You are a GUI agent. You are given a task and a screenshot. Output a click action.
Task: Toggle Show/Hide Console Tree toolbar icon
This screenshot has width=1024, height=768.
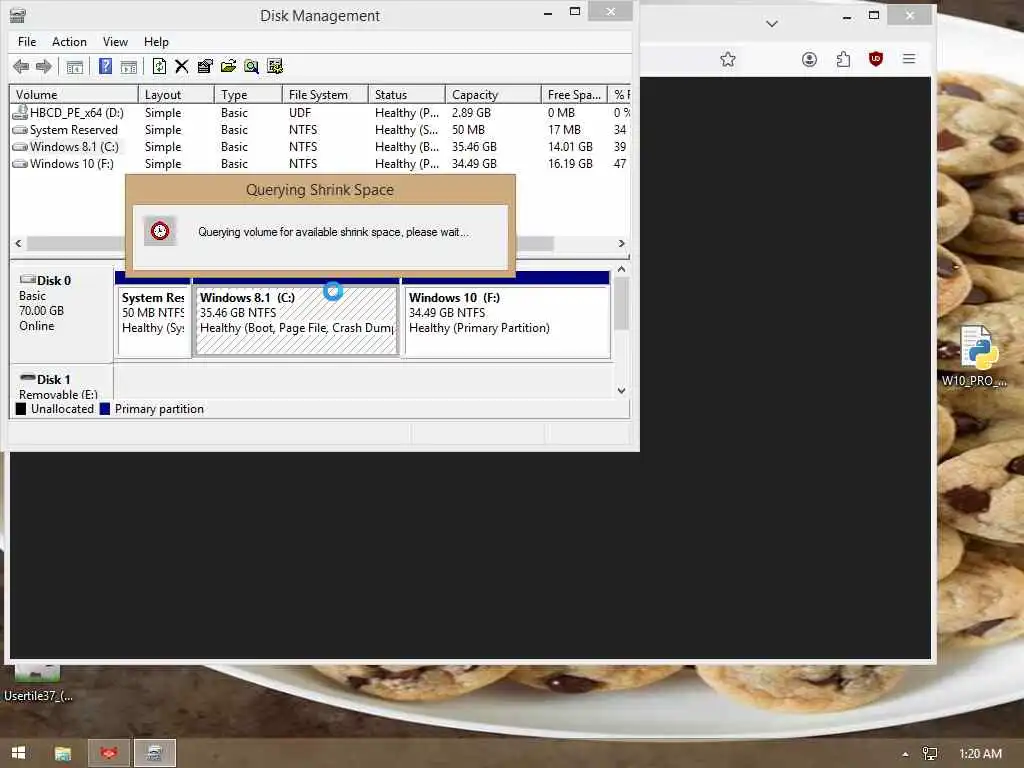(75, 66)
